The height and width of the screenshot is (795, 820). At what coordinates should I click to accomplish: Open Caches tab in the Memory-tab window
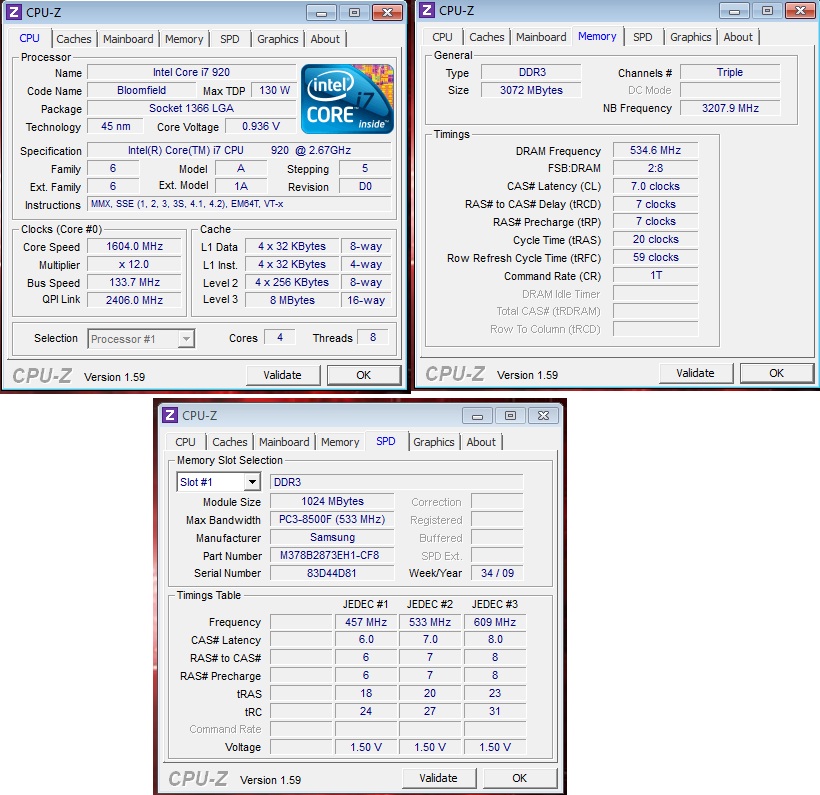tap(487, 37)
